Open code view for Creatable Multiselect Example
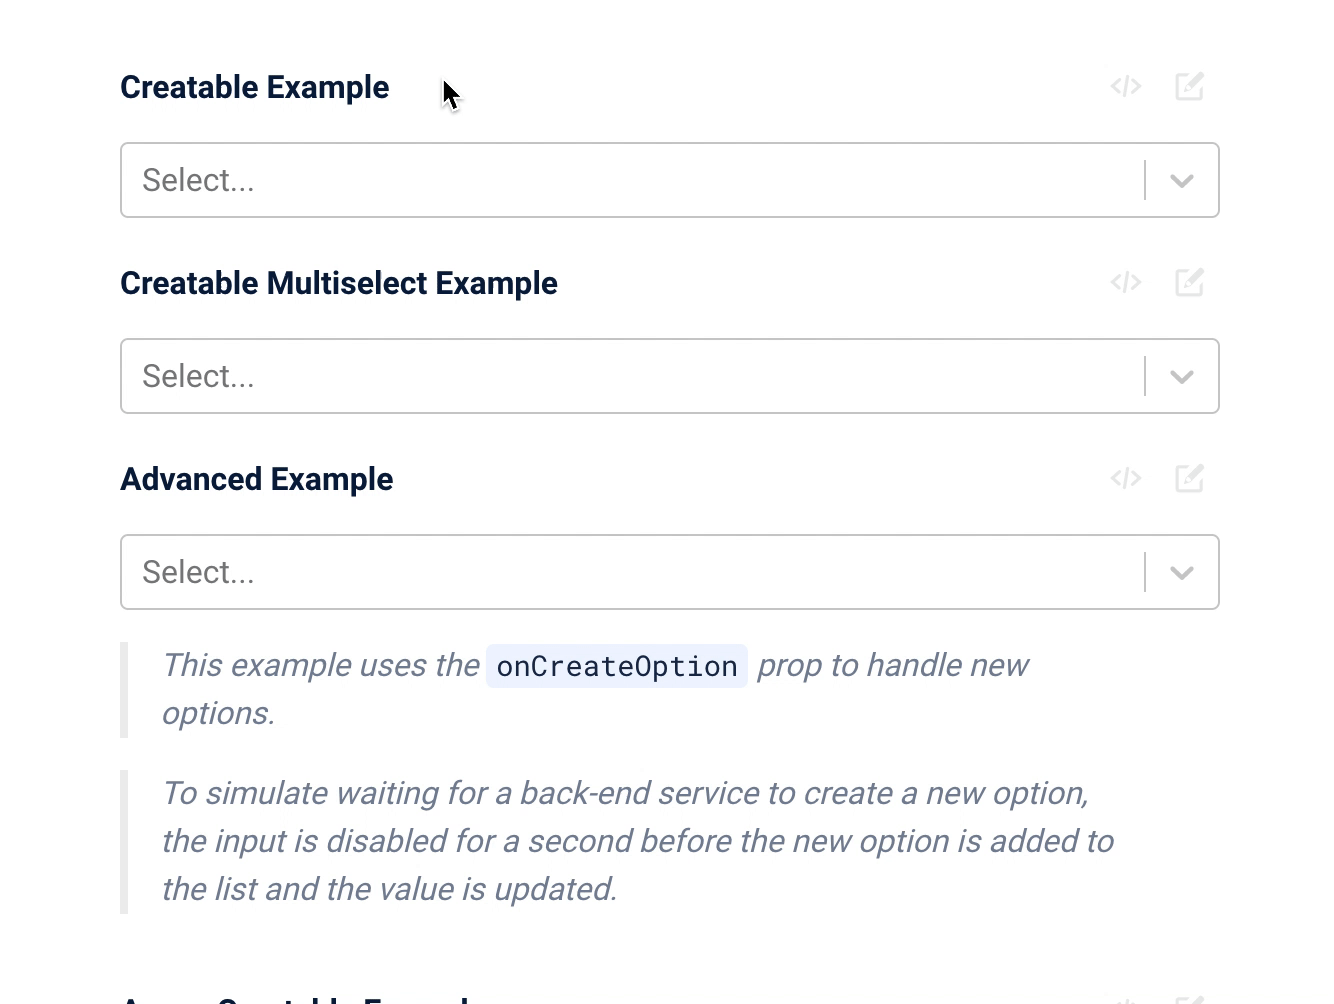 tap(1125, 282)
